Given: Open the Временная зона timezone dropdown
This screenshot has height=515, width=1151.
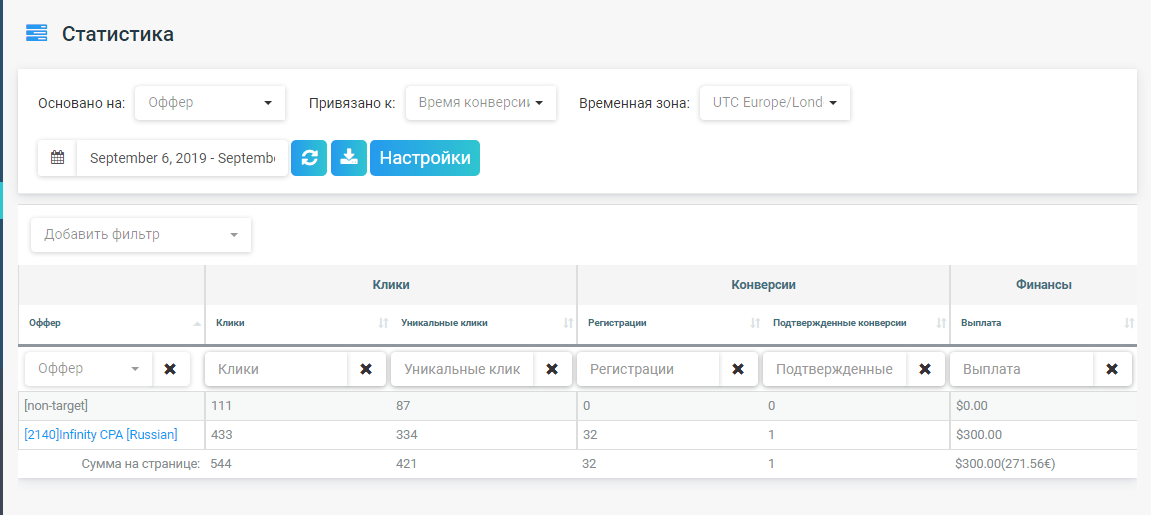Looking at the screenshot, I should pos(774,102).
